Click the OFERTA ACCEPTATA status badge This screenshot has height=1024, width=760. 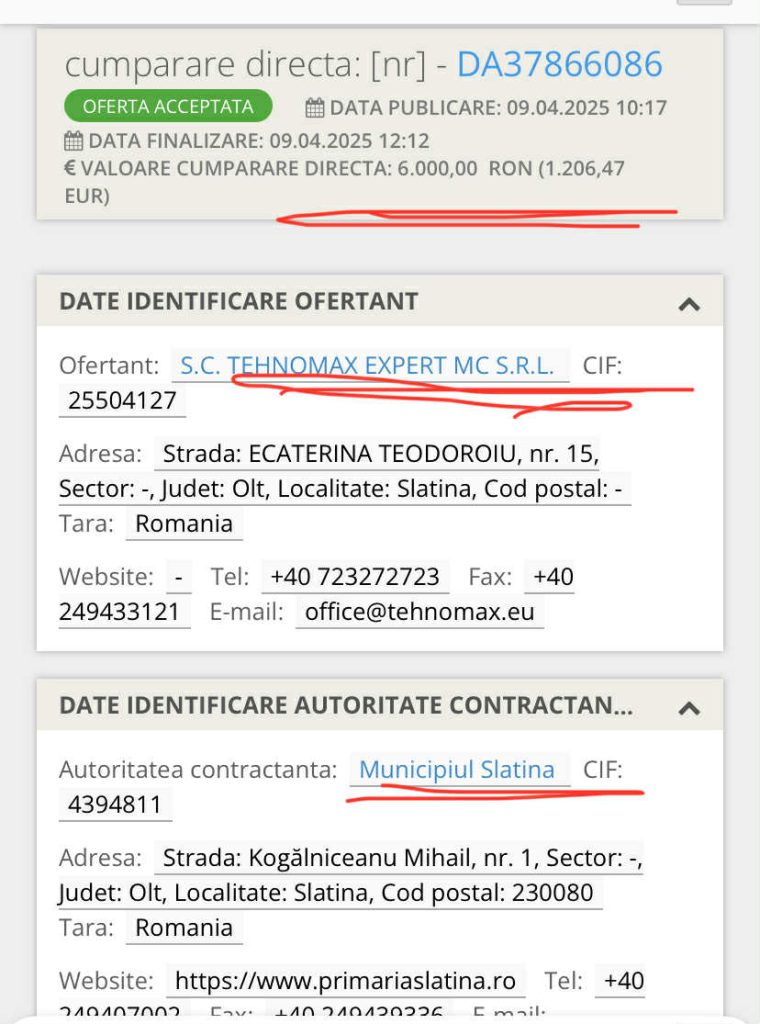(x=168, y=107)
